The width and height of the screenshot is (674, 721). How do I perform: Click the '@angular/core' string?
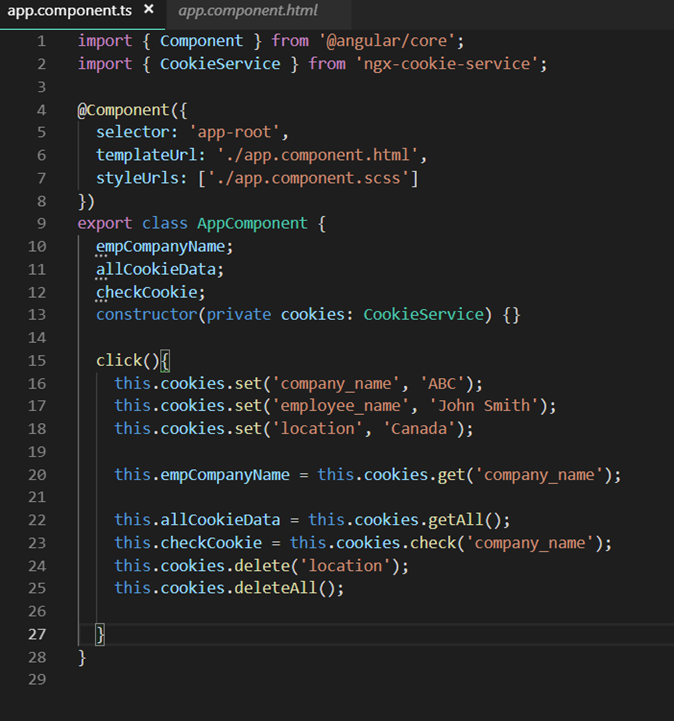[387, 41]
